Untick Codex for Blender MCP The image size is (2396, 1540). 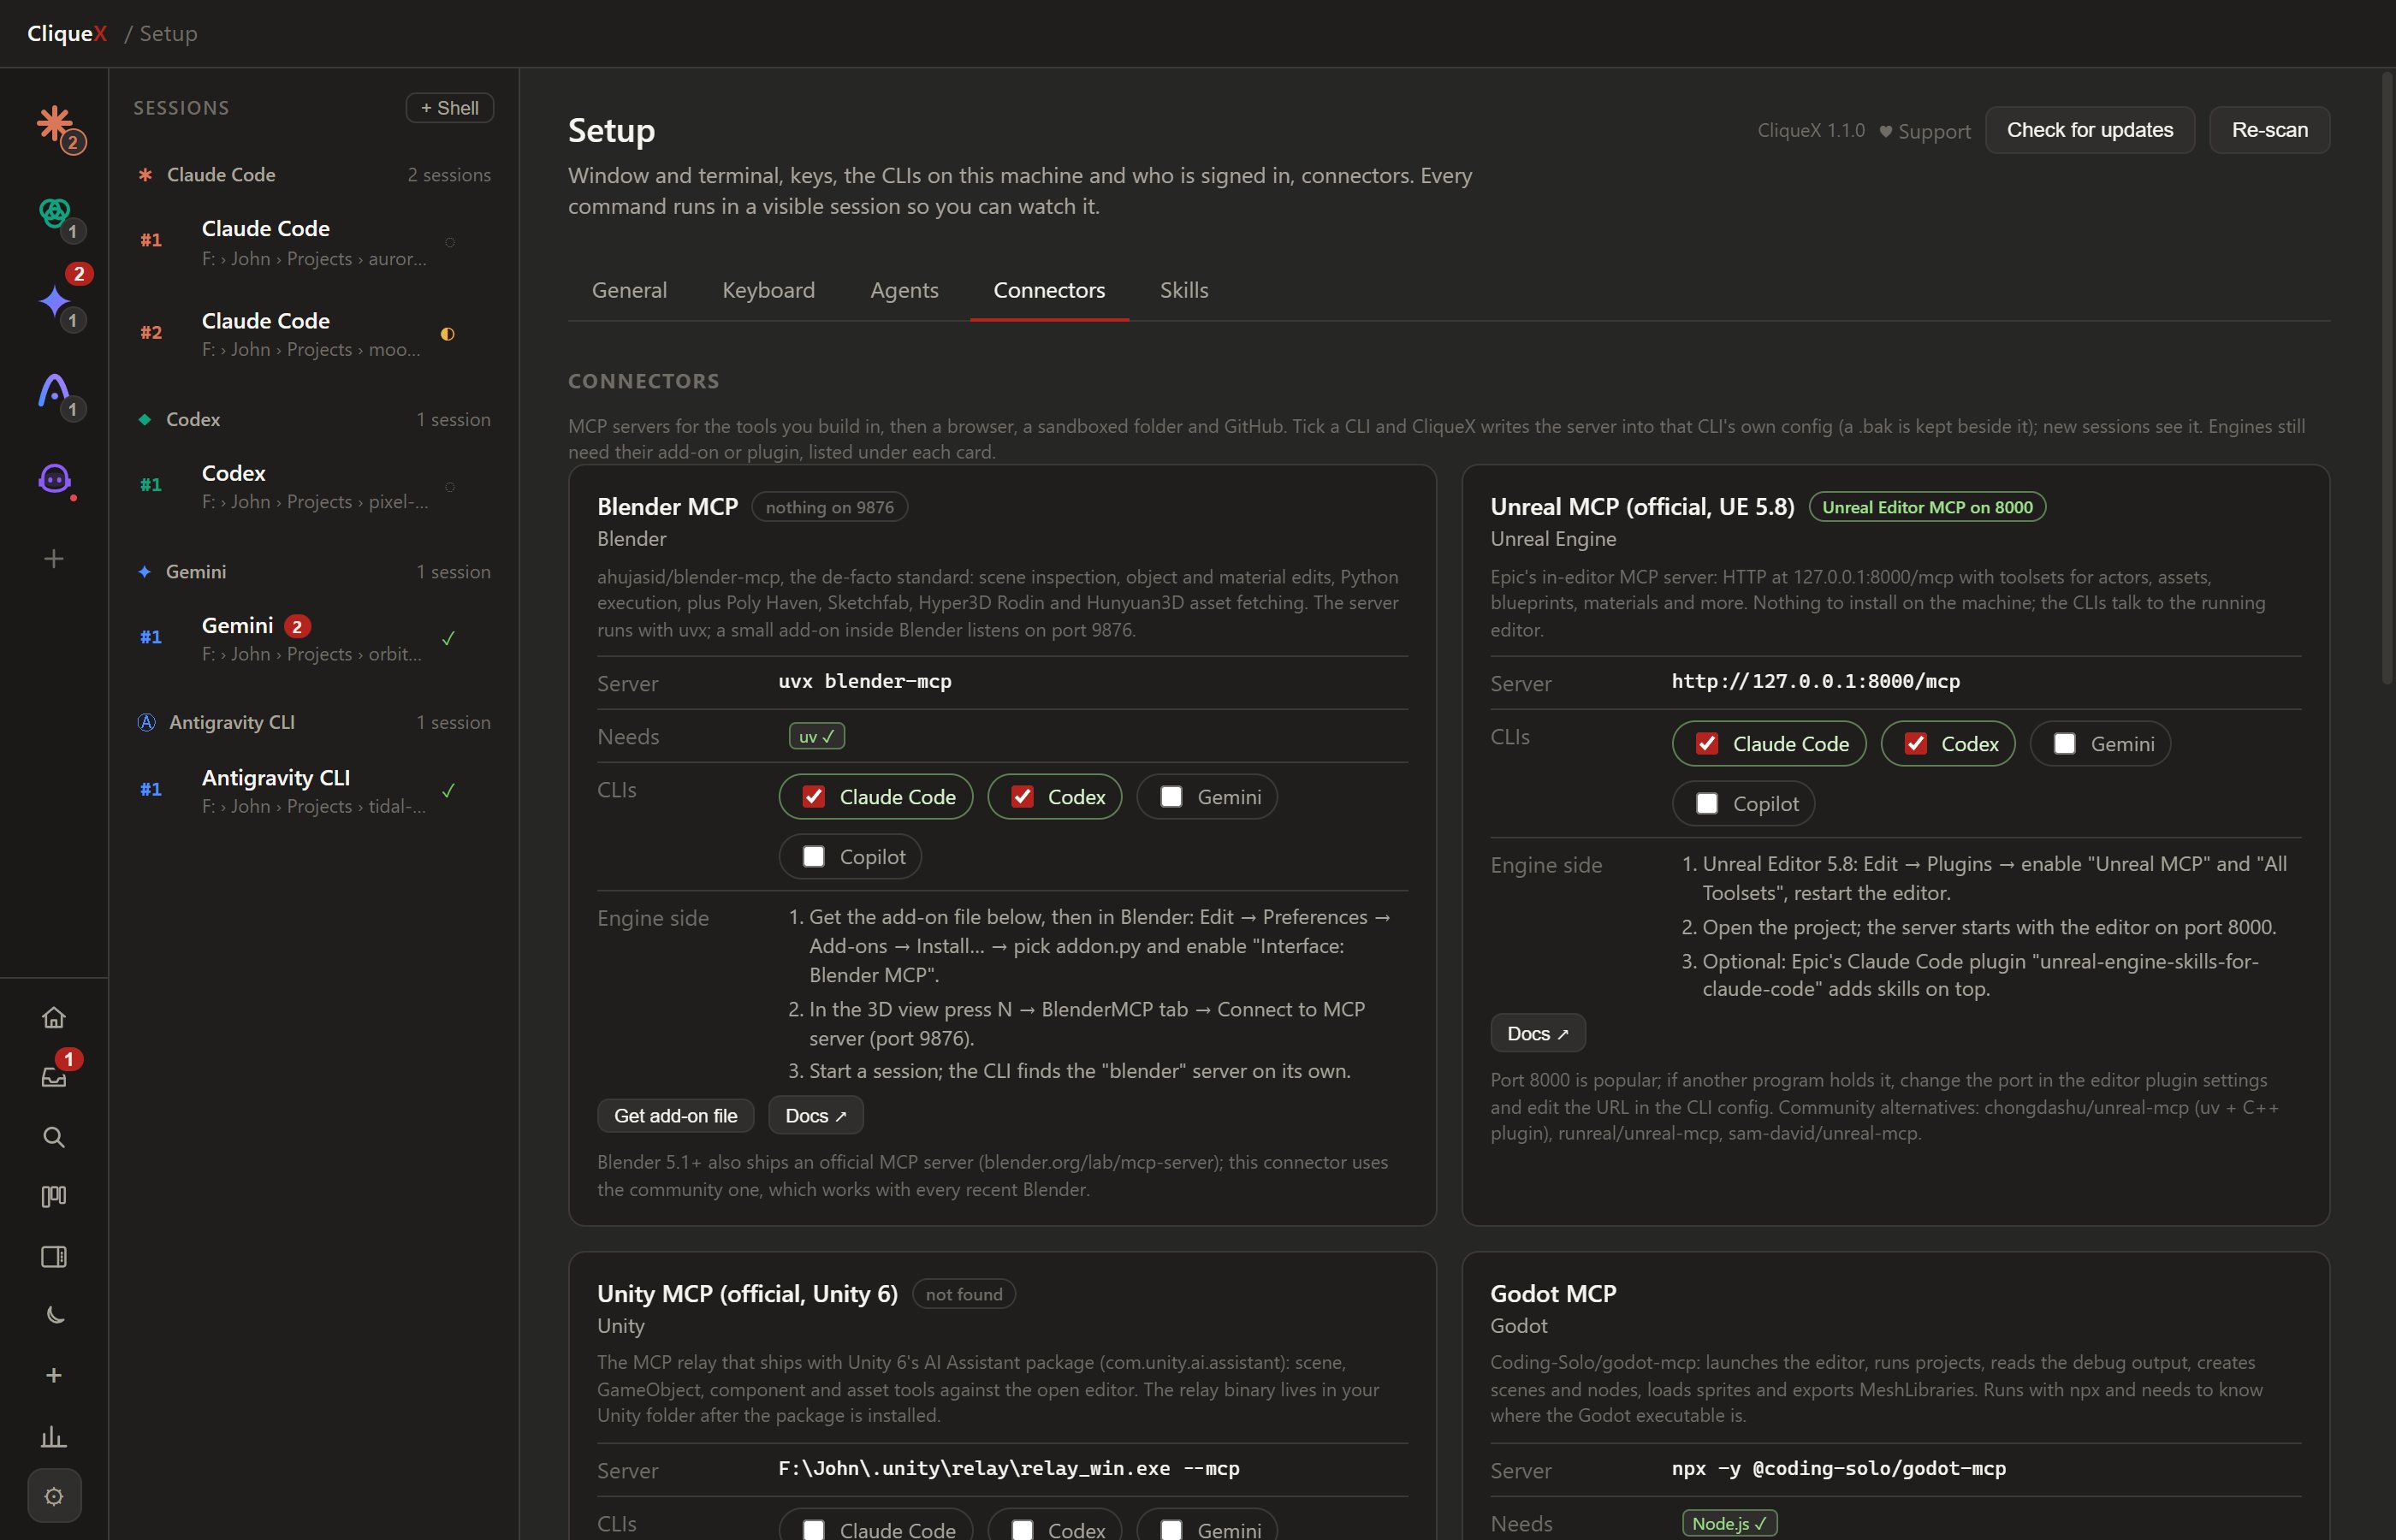(x=1022, y=797)
